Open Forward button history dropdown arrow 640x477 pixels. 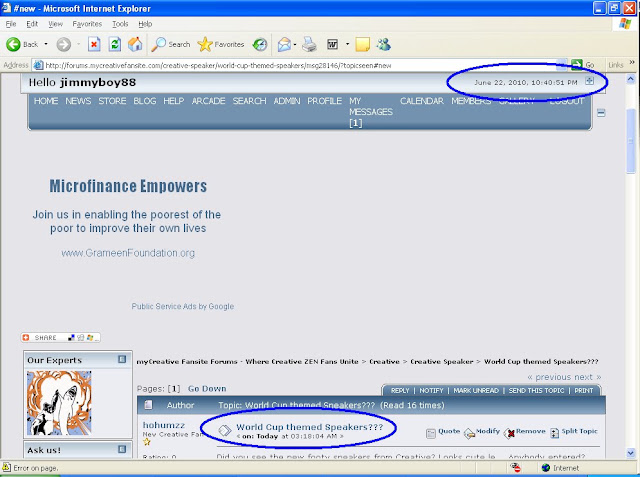click(x=78, y=44)
